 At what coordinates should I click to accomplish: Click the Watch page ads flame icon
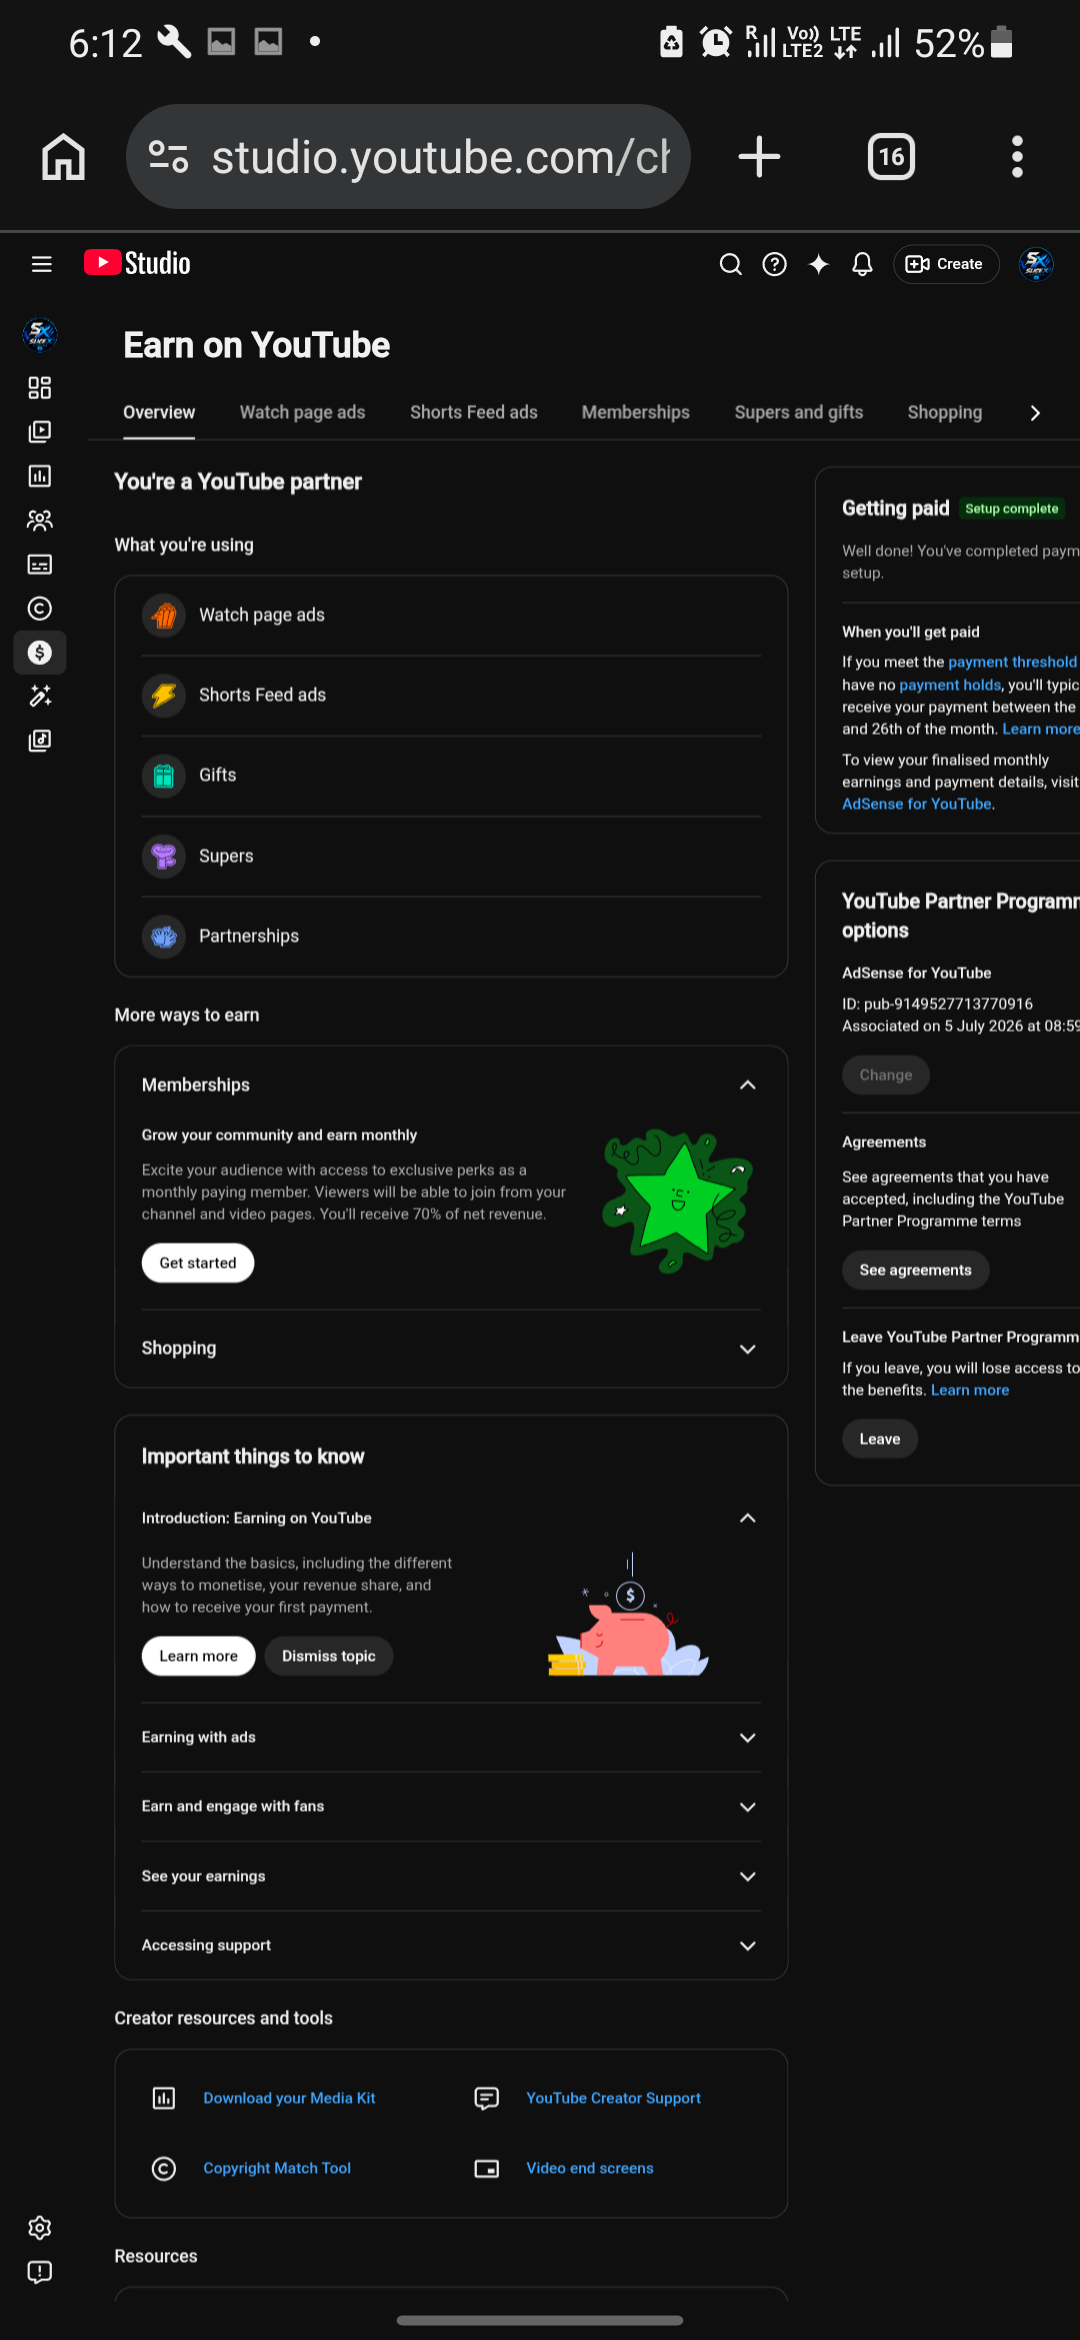click(x=164, y=615)
